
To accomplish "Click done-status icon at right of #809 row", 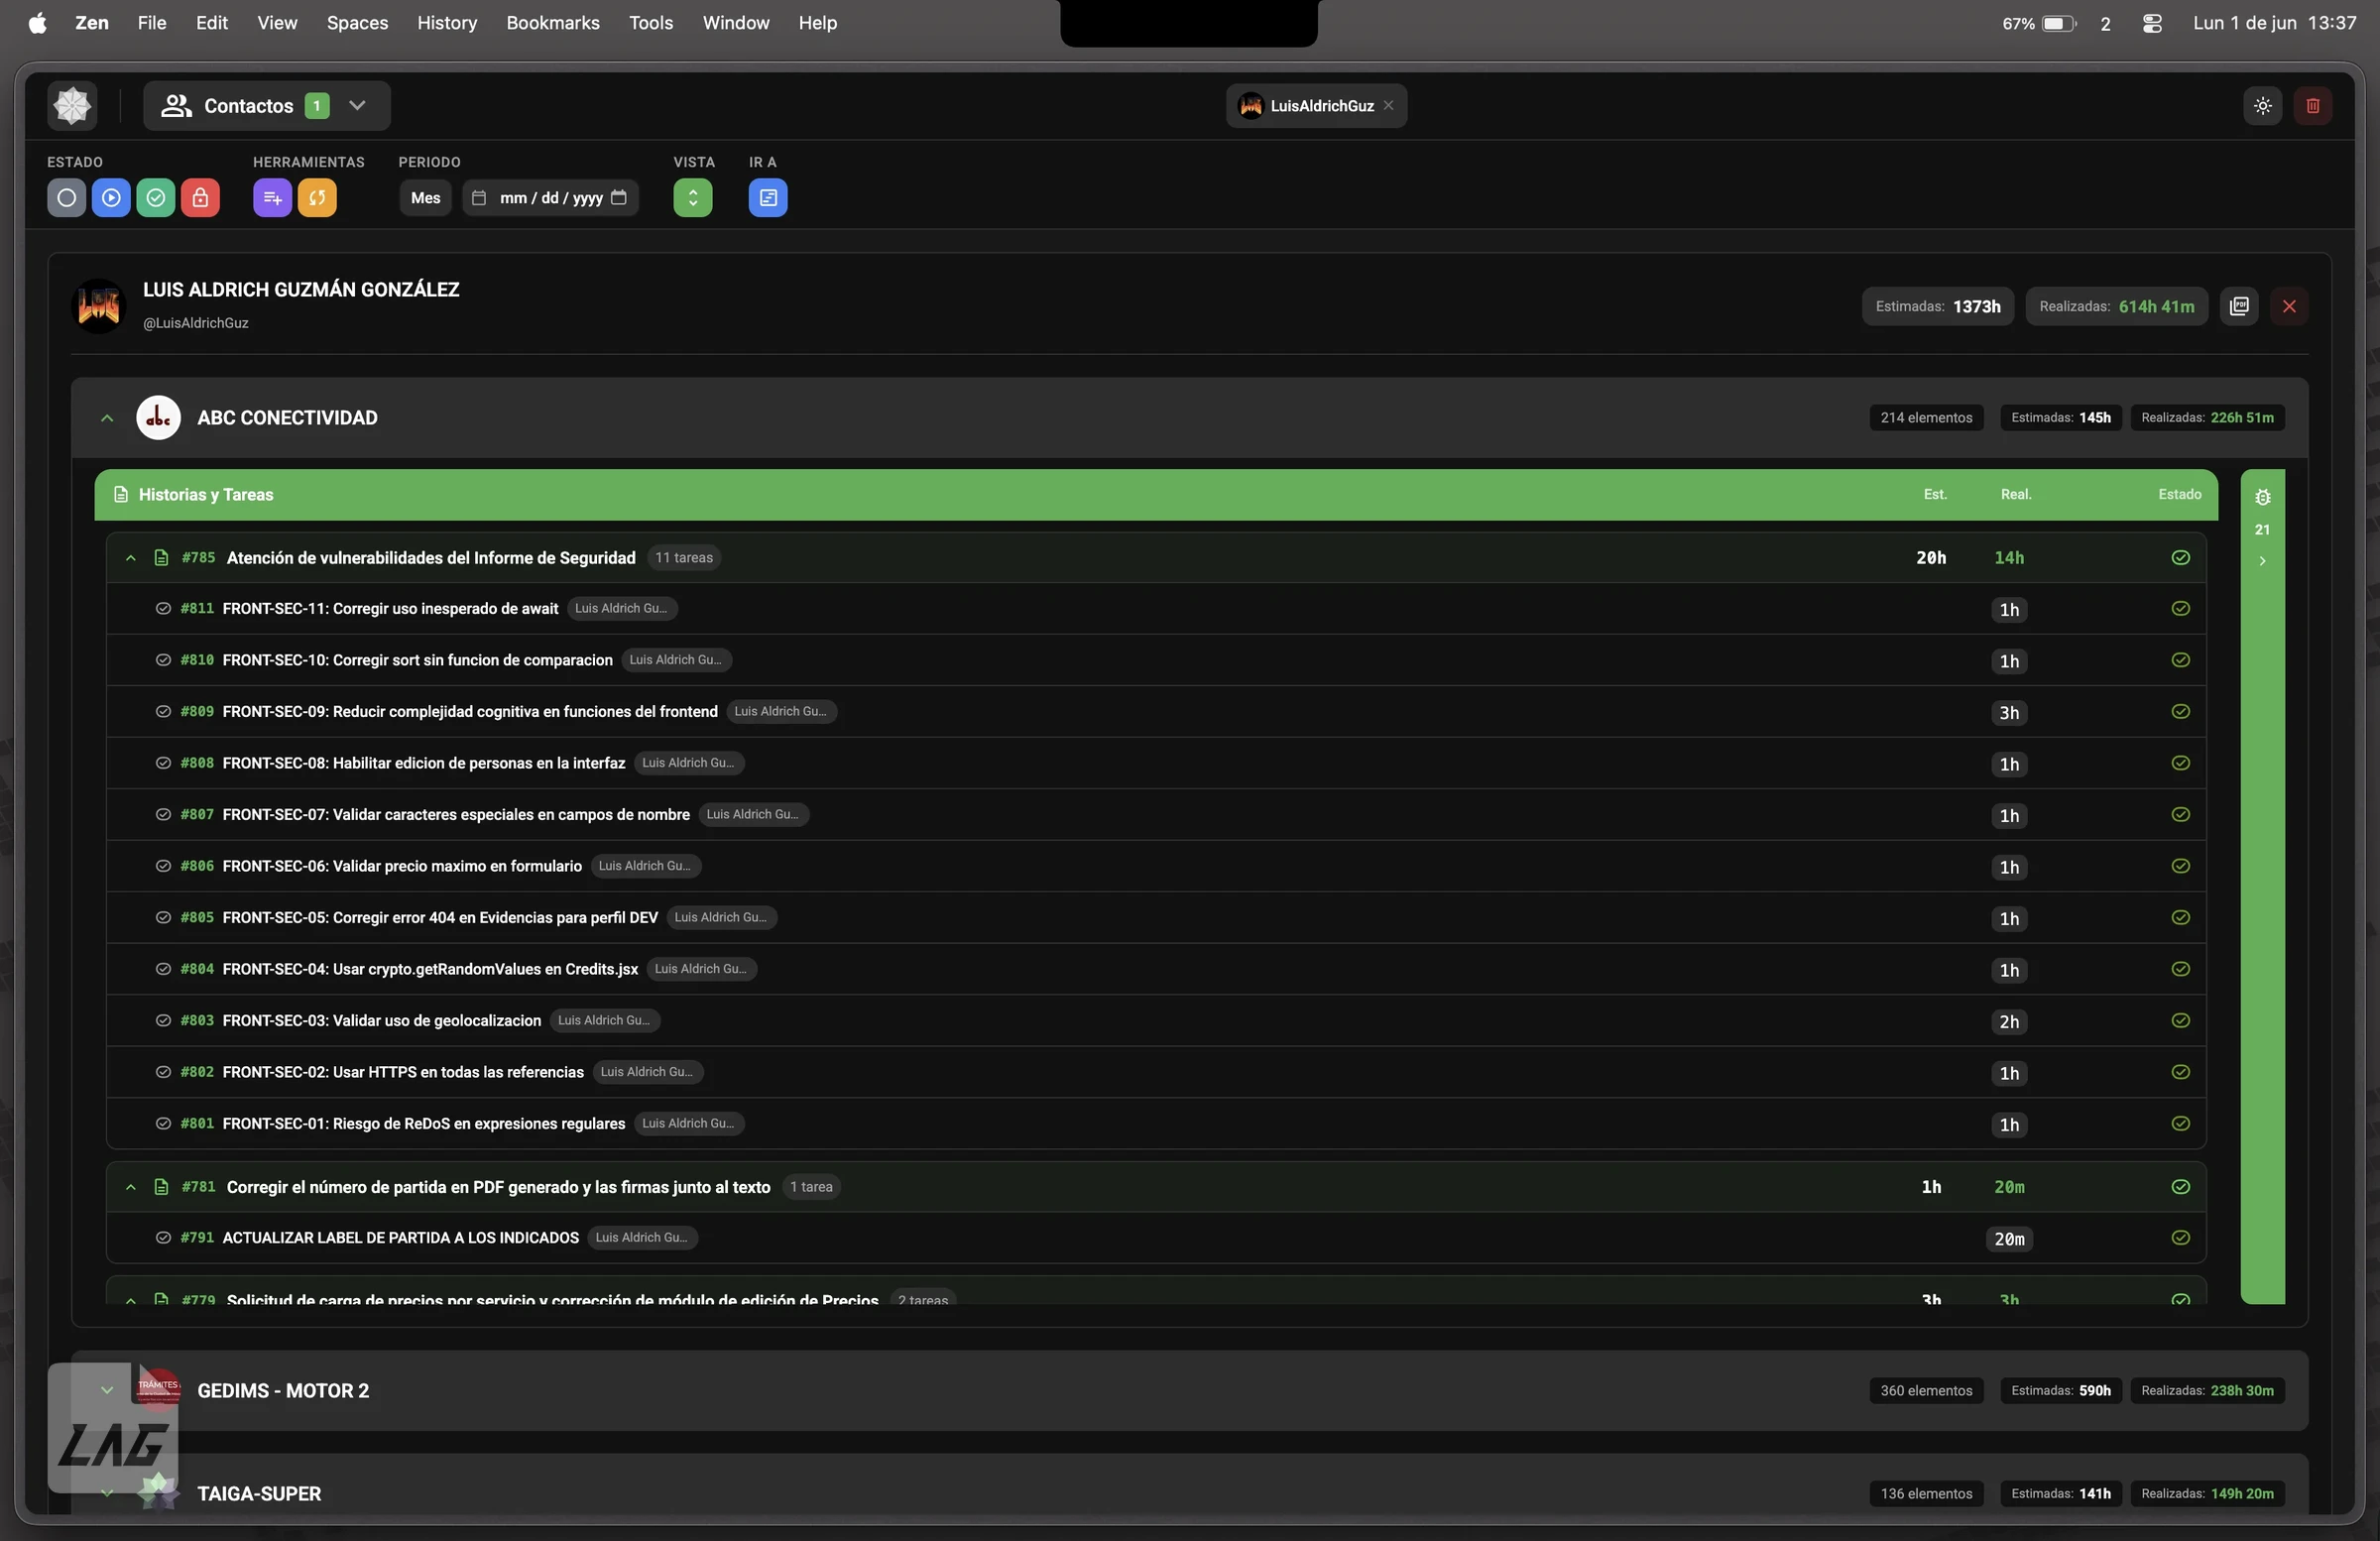I will click(x=2181, y=711).
